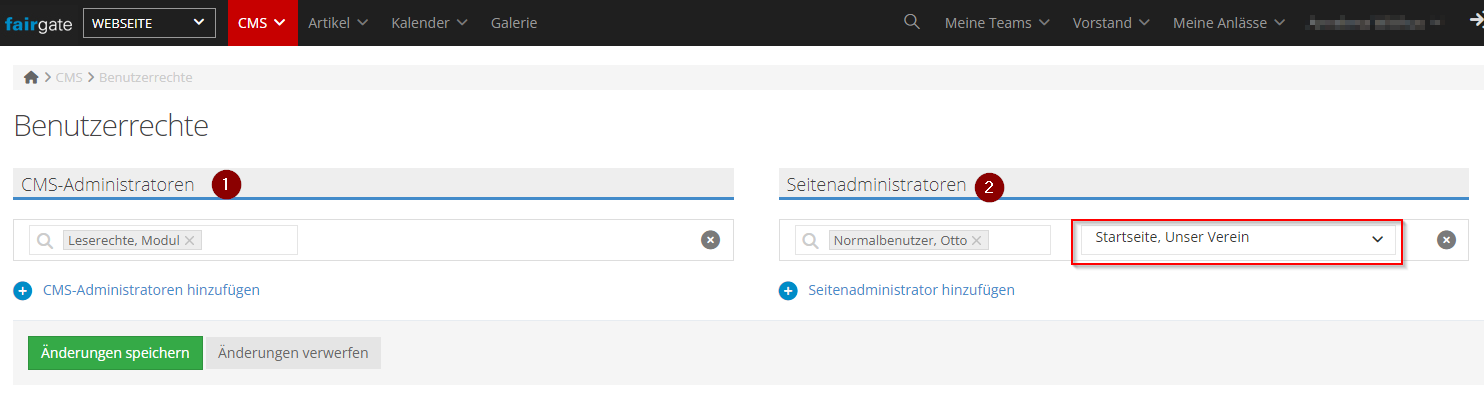Click plus icon beside CMS-Administratoren hinzufügen
This screenshot has height=398, width=1484.
(x=23, y=290)
